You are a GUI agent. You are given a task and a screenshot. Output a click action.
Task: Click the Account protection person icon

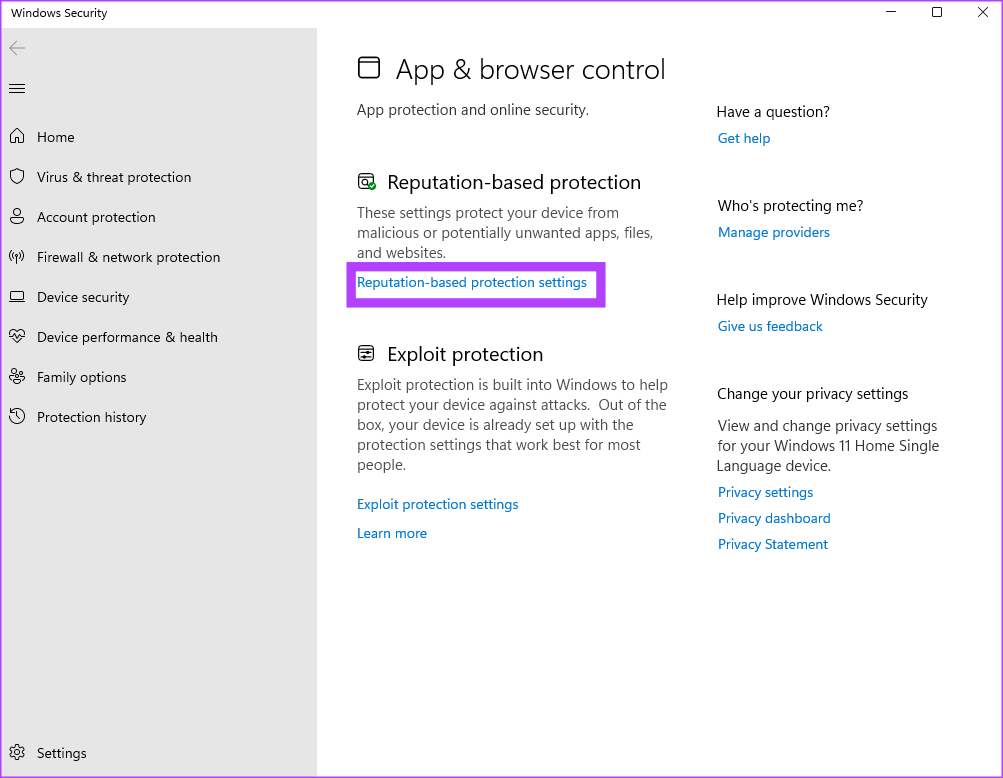(17, 216)
